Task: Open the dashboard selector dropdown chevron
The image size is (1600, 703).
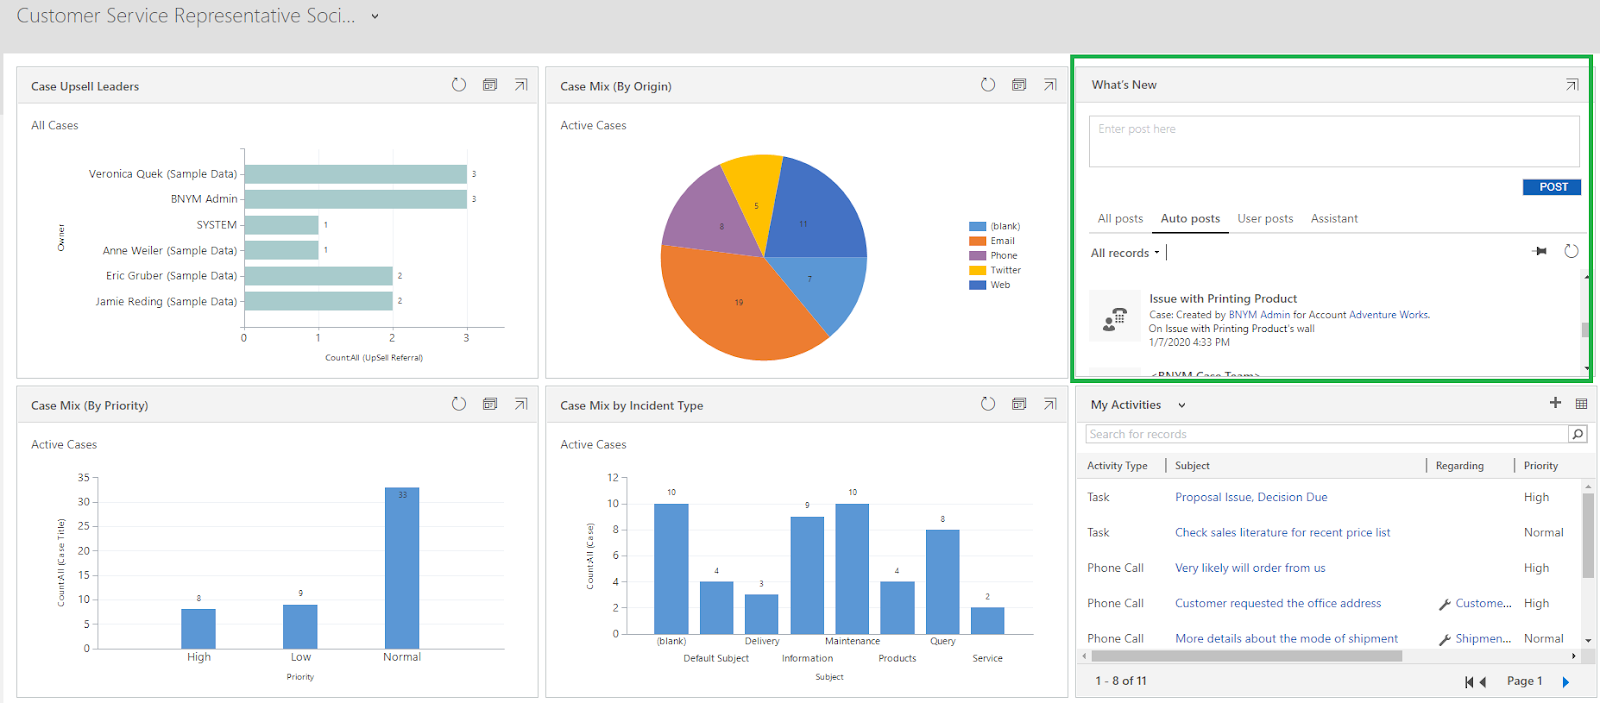Action: coord(375,16)
